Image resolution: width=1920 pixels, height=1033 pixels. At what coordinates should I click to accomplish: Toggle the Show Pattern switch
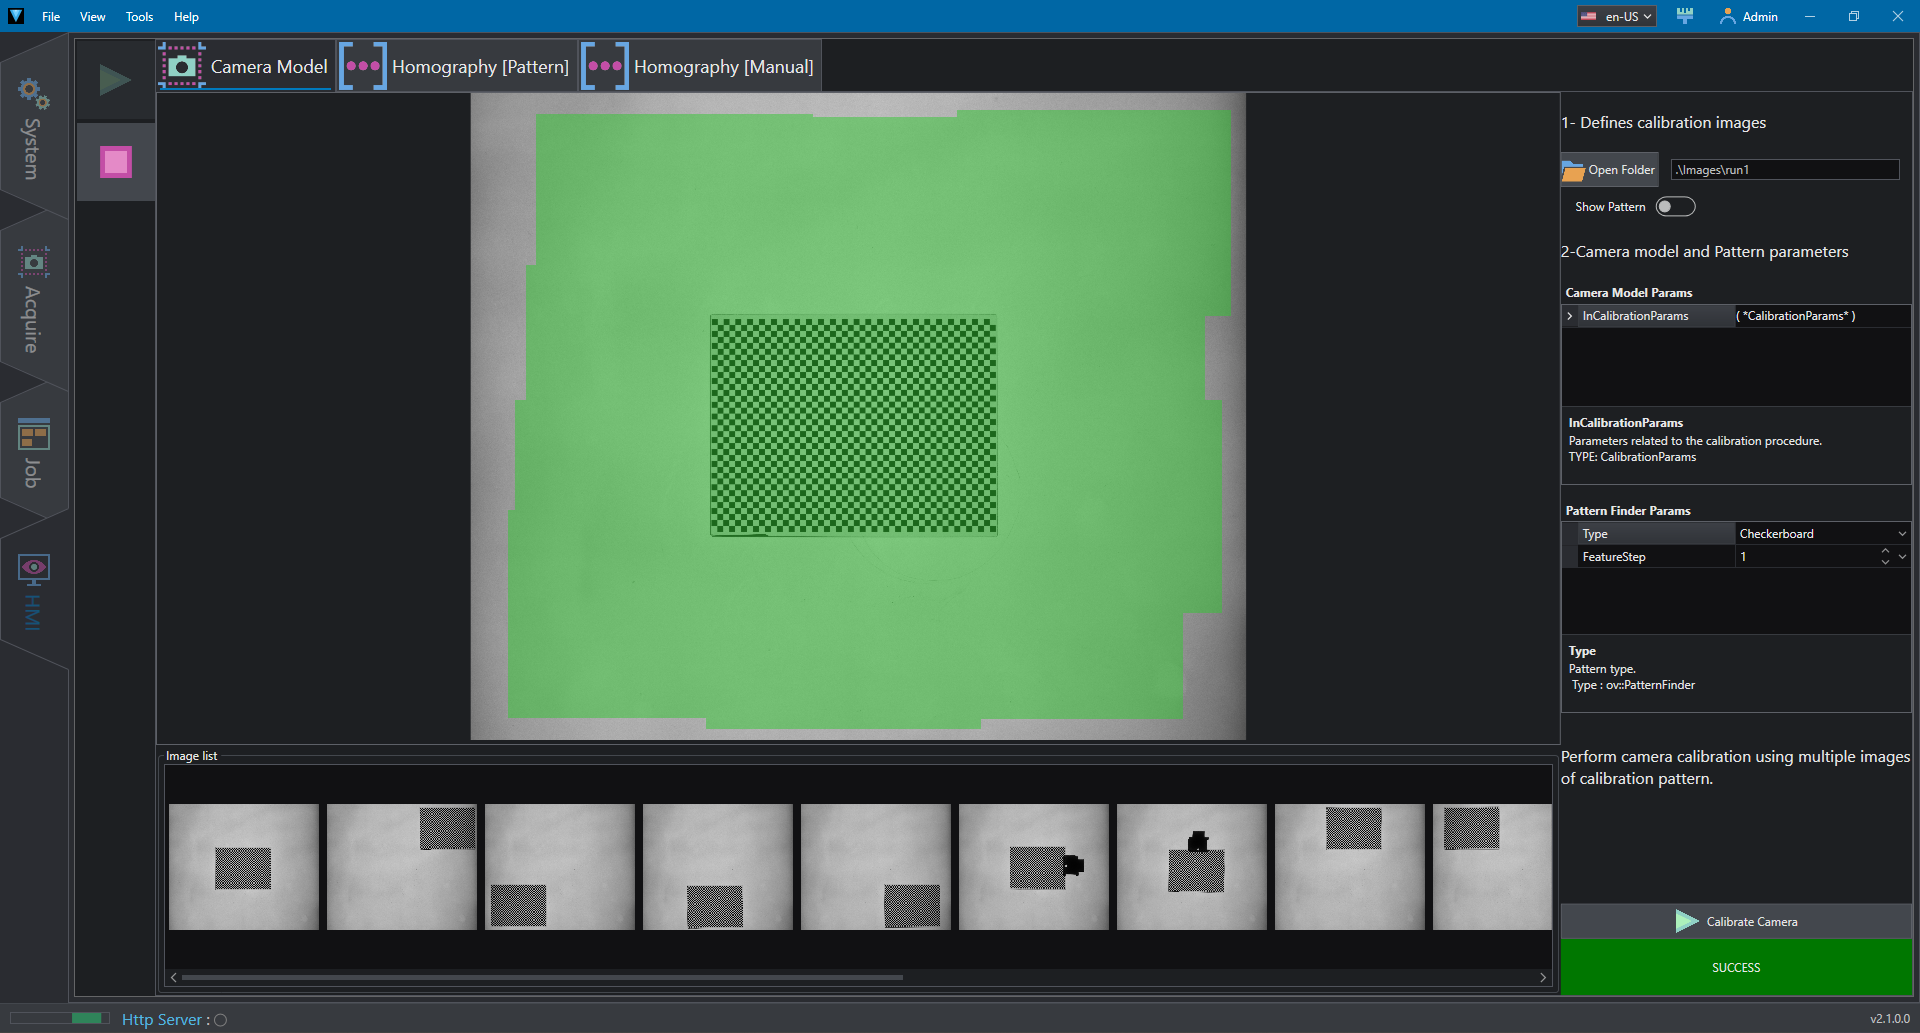pyautogui.click(x=1675, y=207)
